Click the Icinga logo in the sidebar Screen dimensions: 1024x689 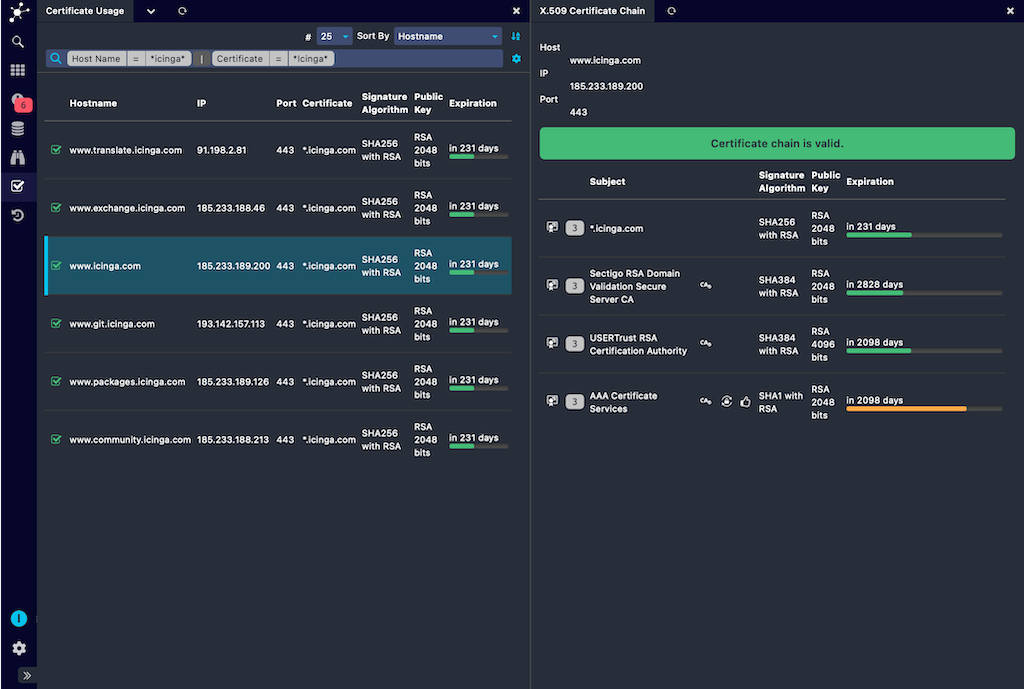(x=19, y=12)
